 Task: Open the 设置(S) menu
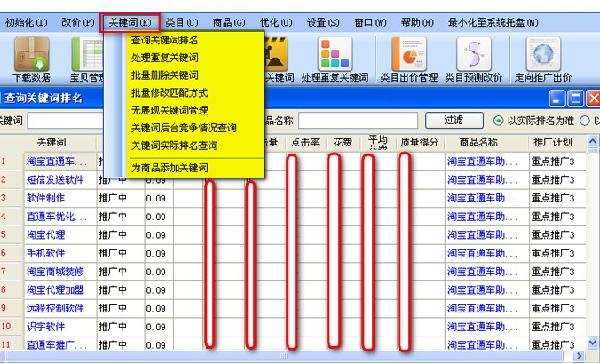tap(323, 23)
